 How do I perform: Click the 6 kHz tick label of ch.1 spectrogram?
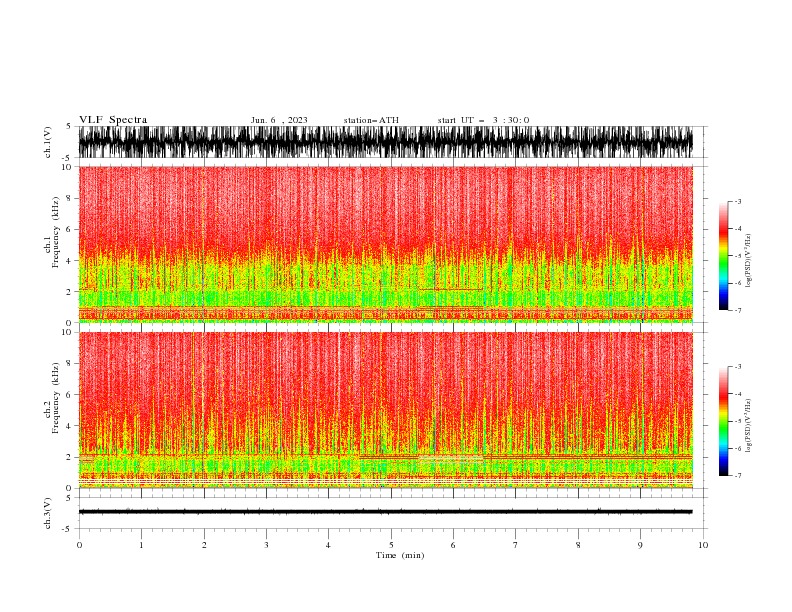tap(70, 229)
